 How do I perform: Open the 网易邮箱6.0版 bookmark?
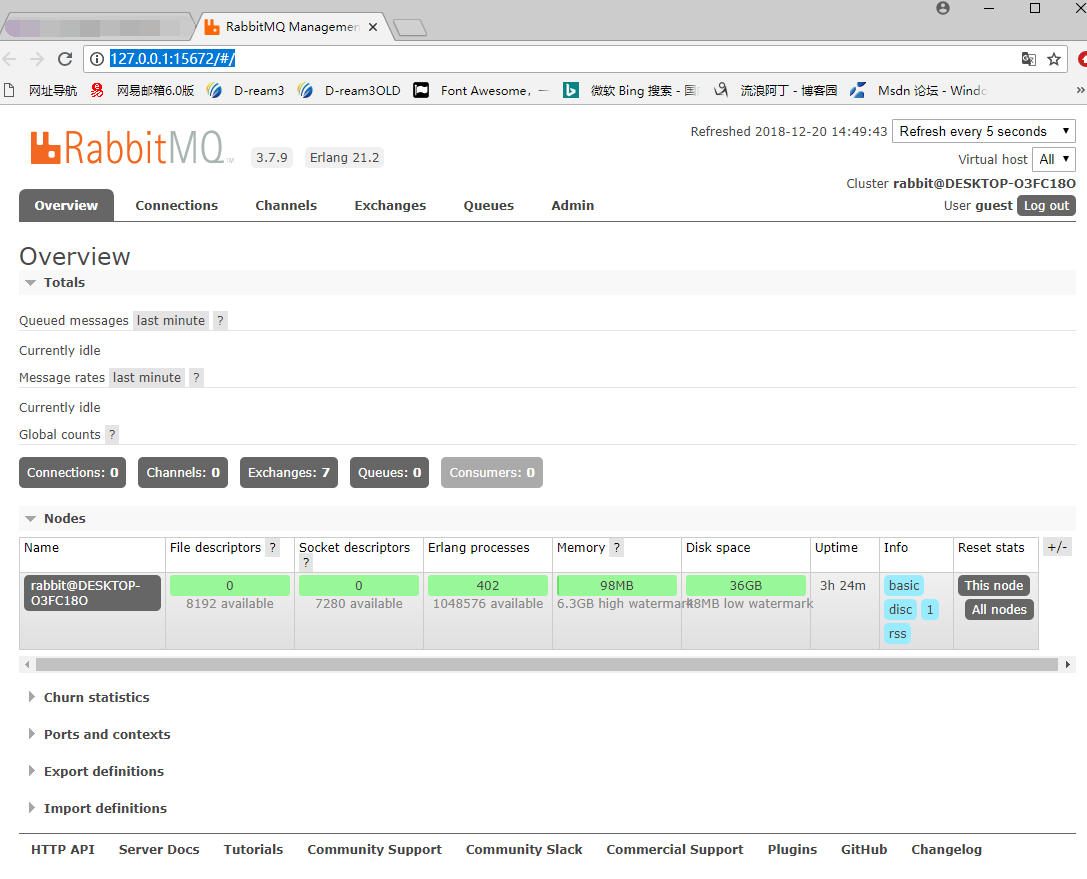coord(143,91)
